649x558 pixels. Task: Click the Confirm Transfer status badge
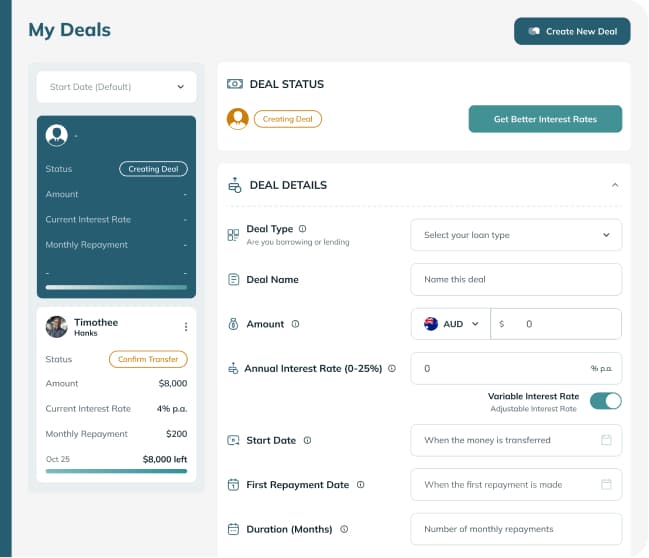click(x=148, y=359)
